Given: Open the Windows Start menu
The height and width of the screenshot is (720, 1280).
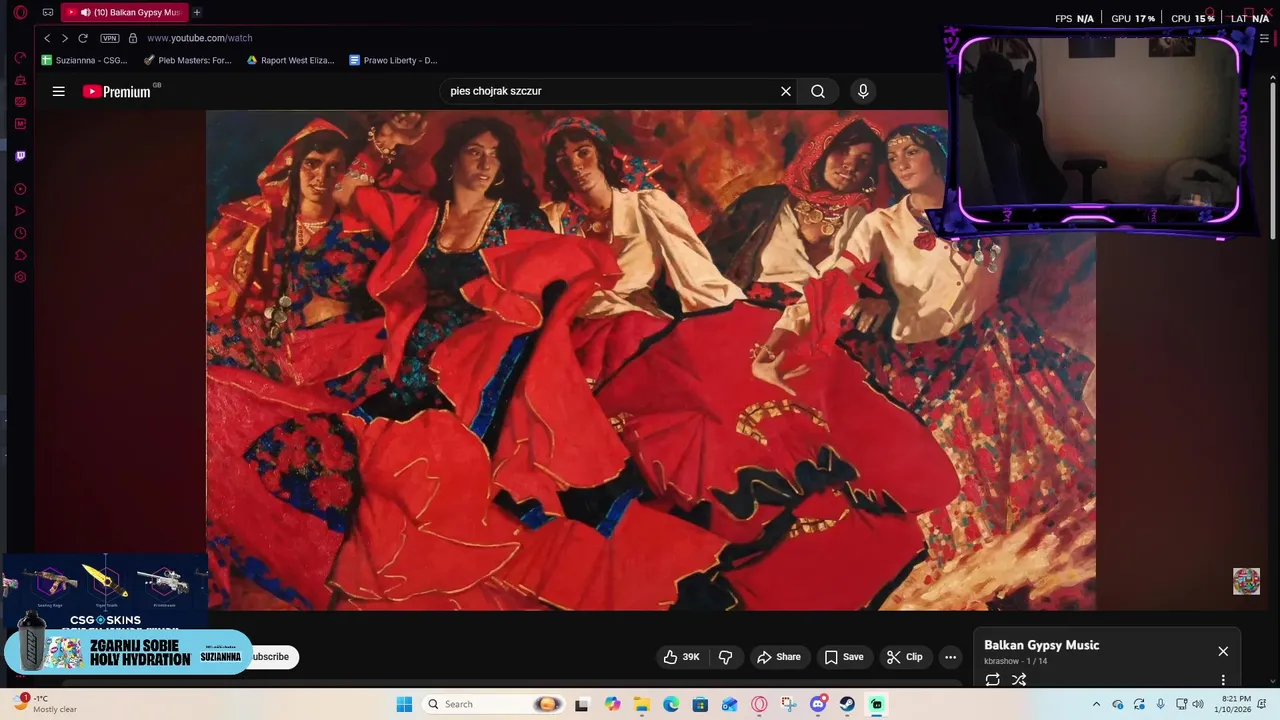Looking at the screenshot, I should (404, 704).
